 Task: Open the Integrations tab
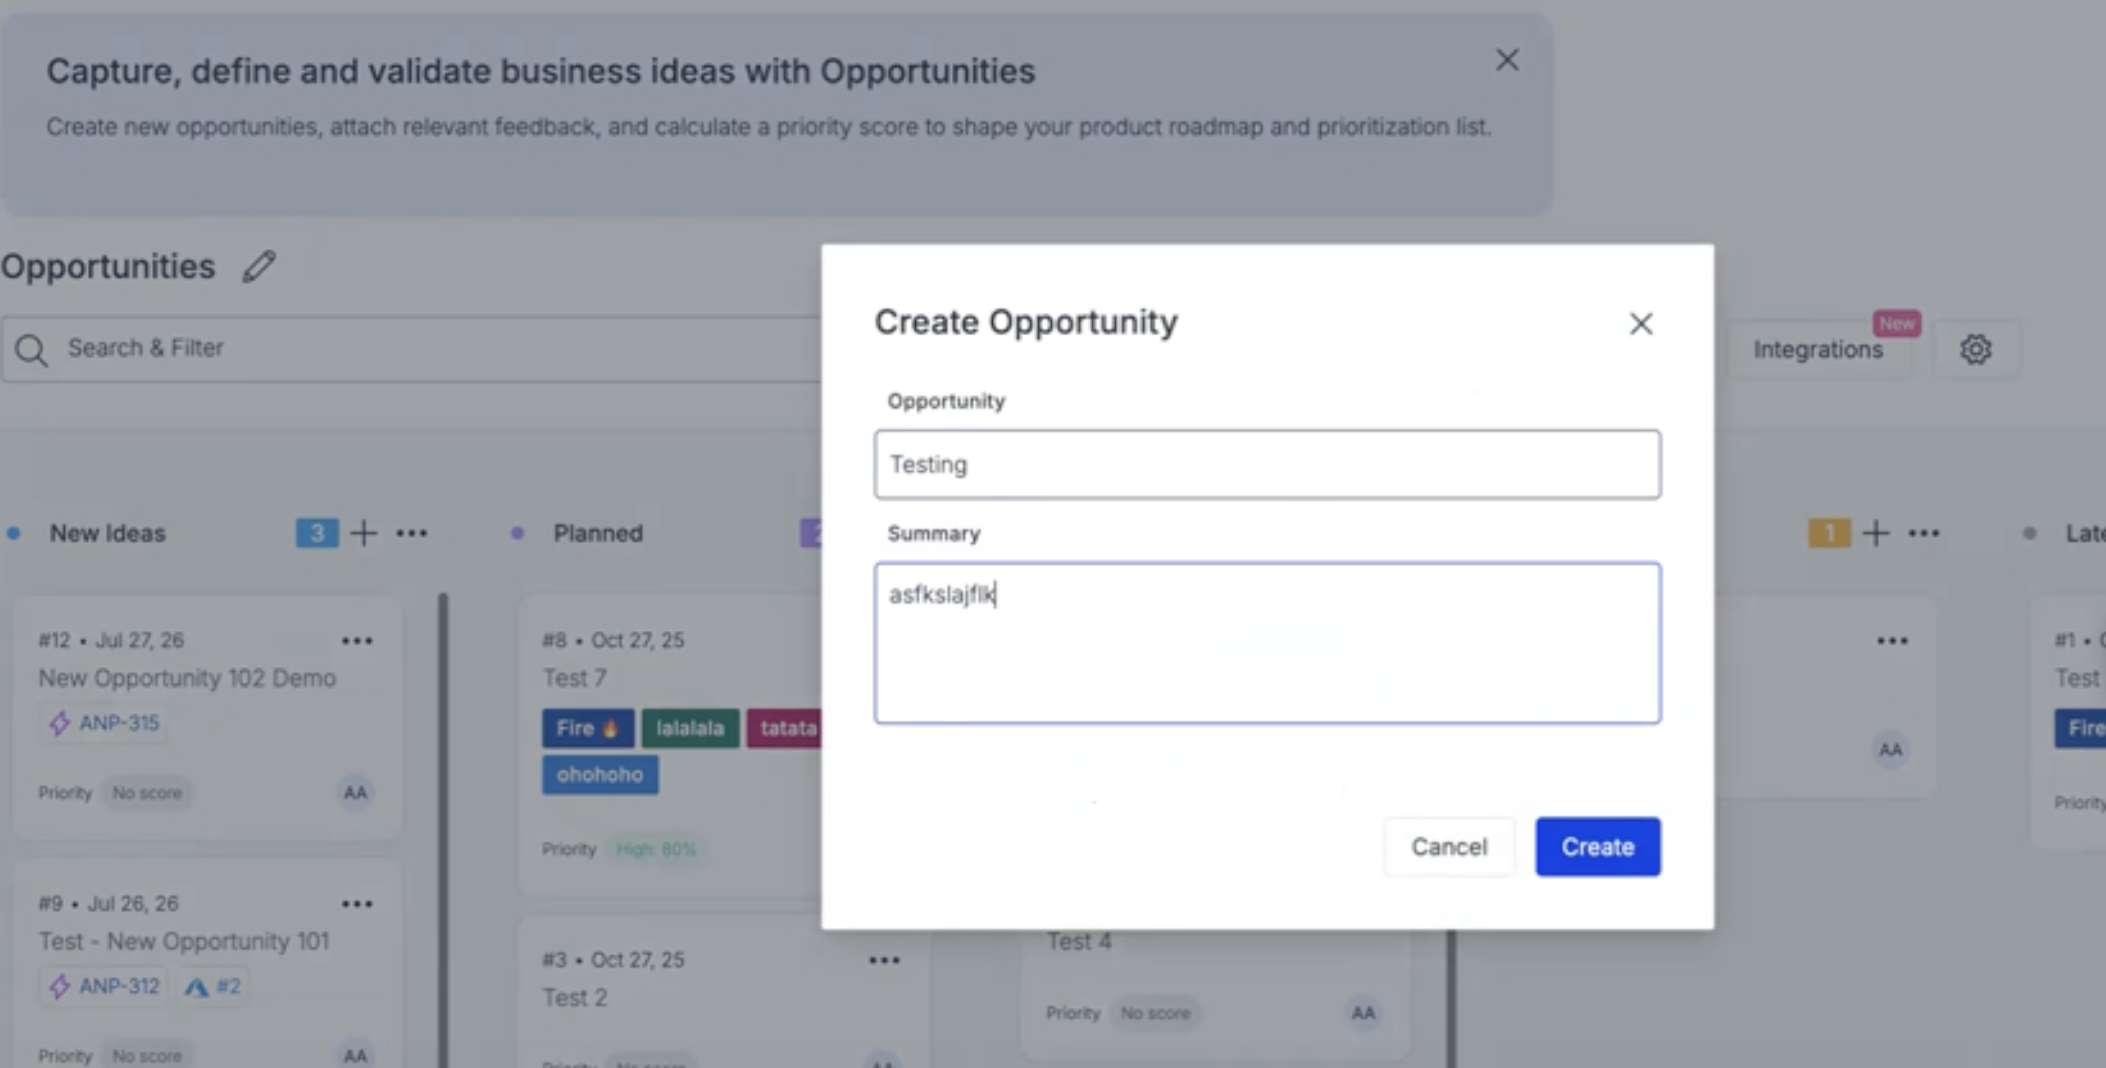1817,349
